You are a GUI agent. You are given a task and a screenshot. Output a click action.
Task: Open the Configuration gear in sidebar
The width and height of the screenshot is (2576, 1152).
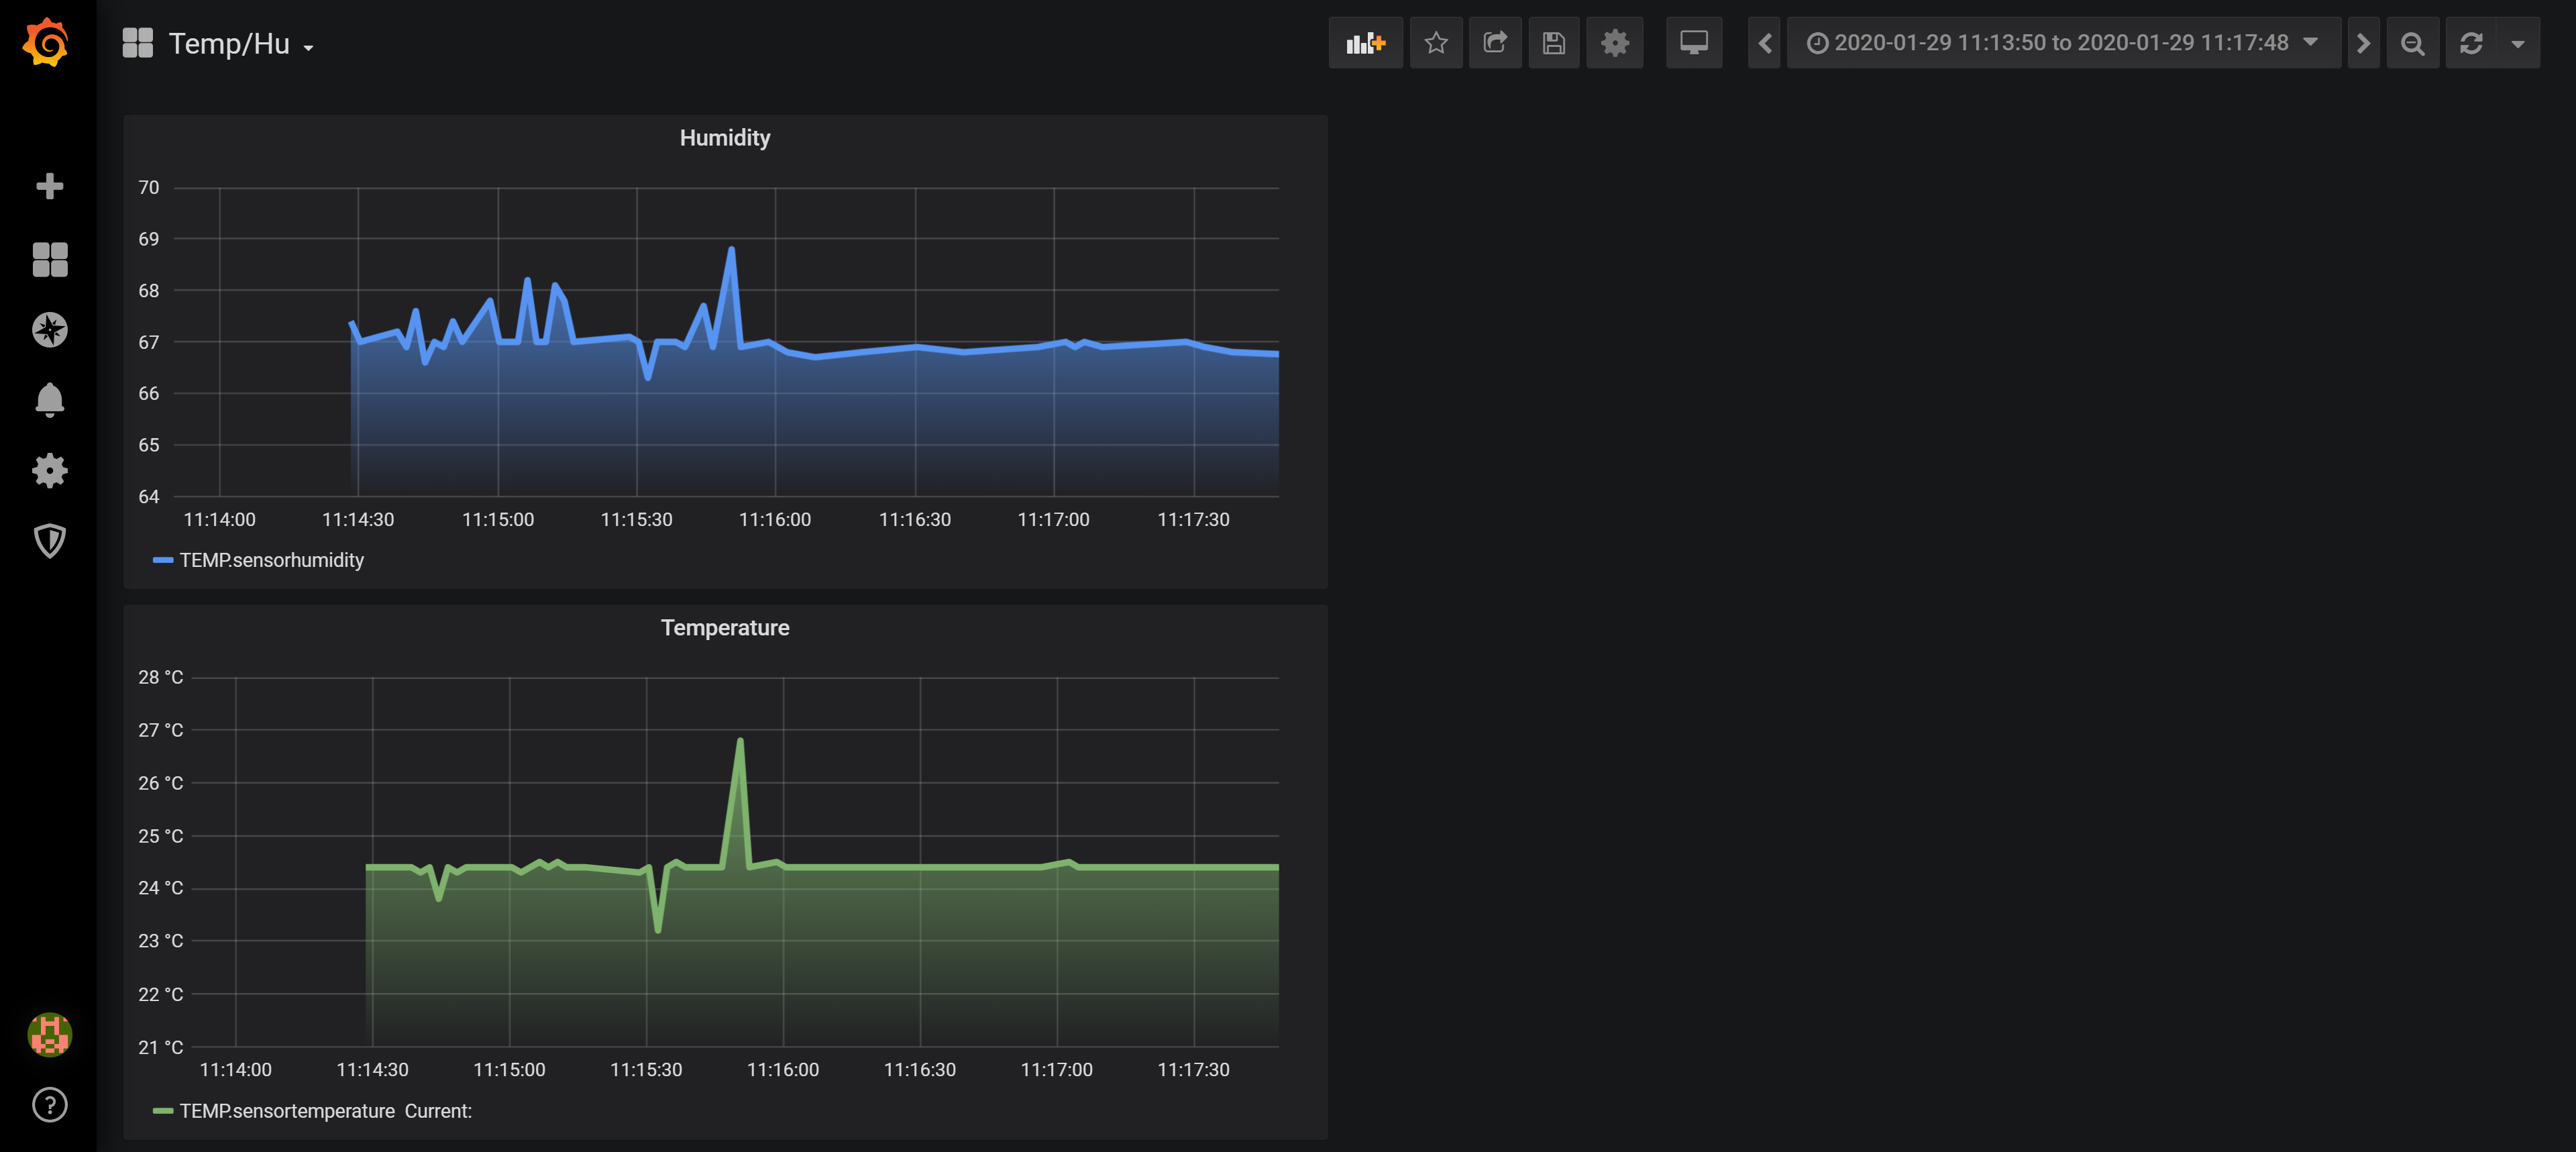[49, 470]
